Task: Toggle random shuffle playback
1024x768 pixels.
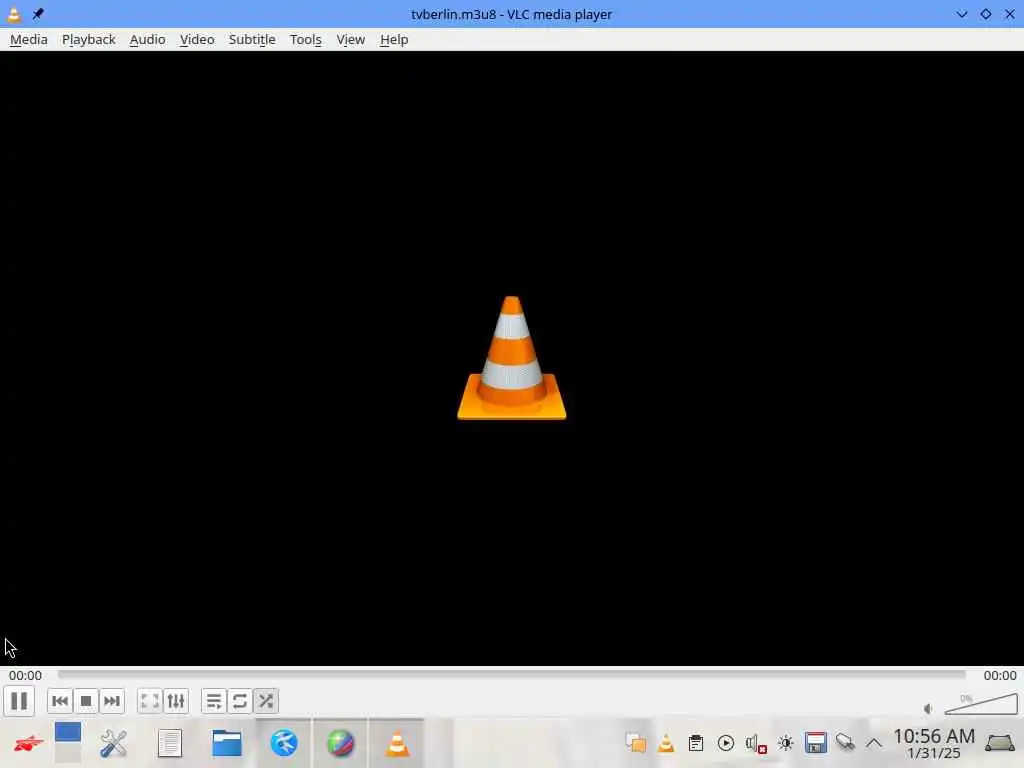Action: (x=266, y=701)
